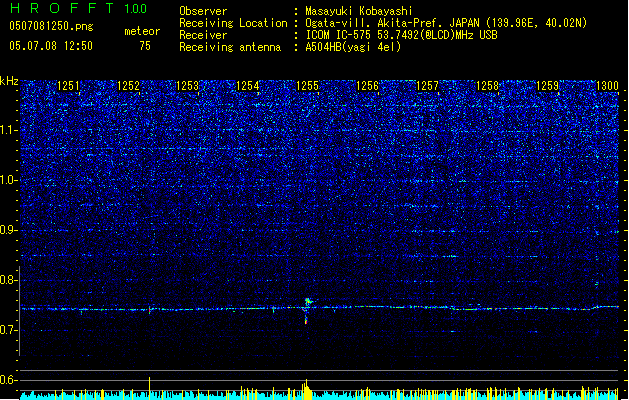
Task: Click the 0.7 kHz axis label
Action: 9,330
